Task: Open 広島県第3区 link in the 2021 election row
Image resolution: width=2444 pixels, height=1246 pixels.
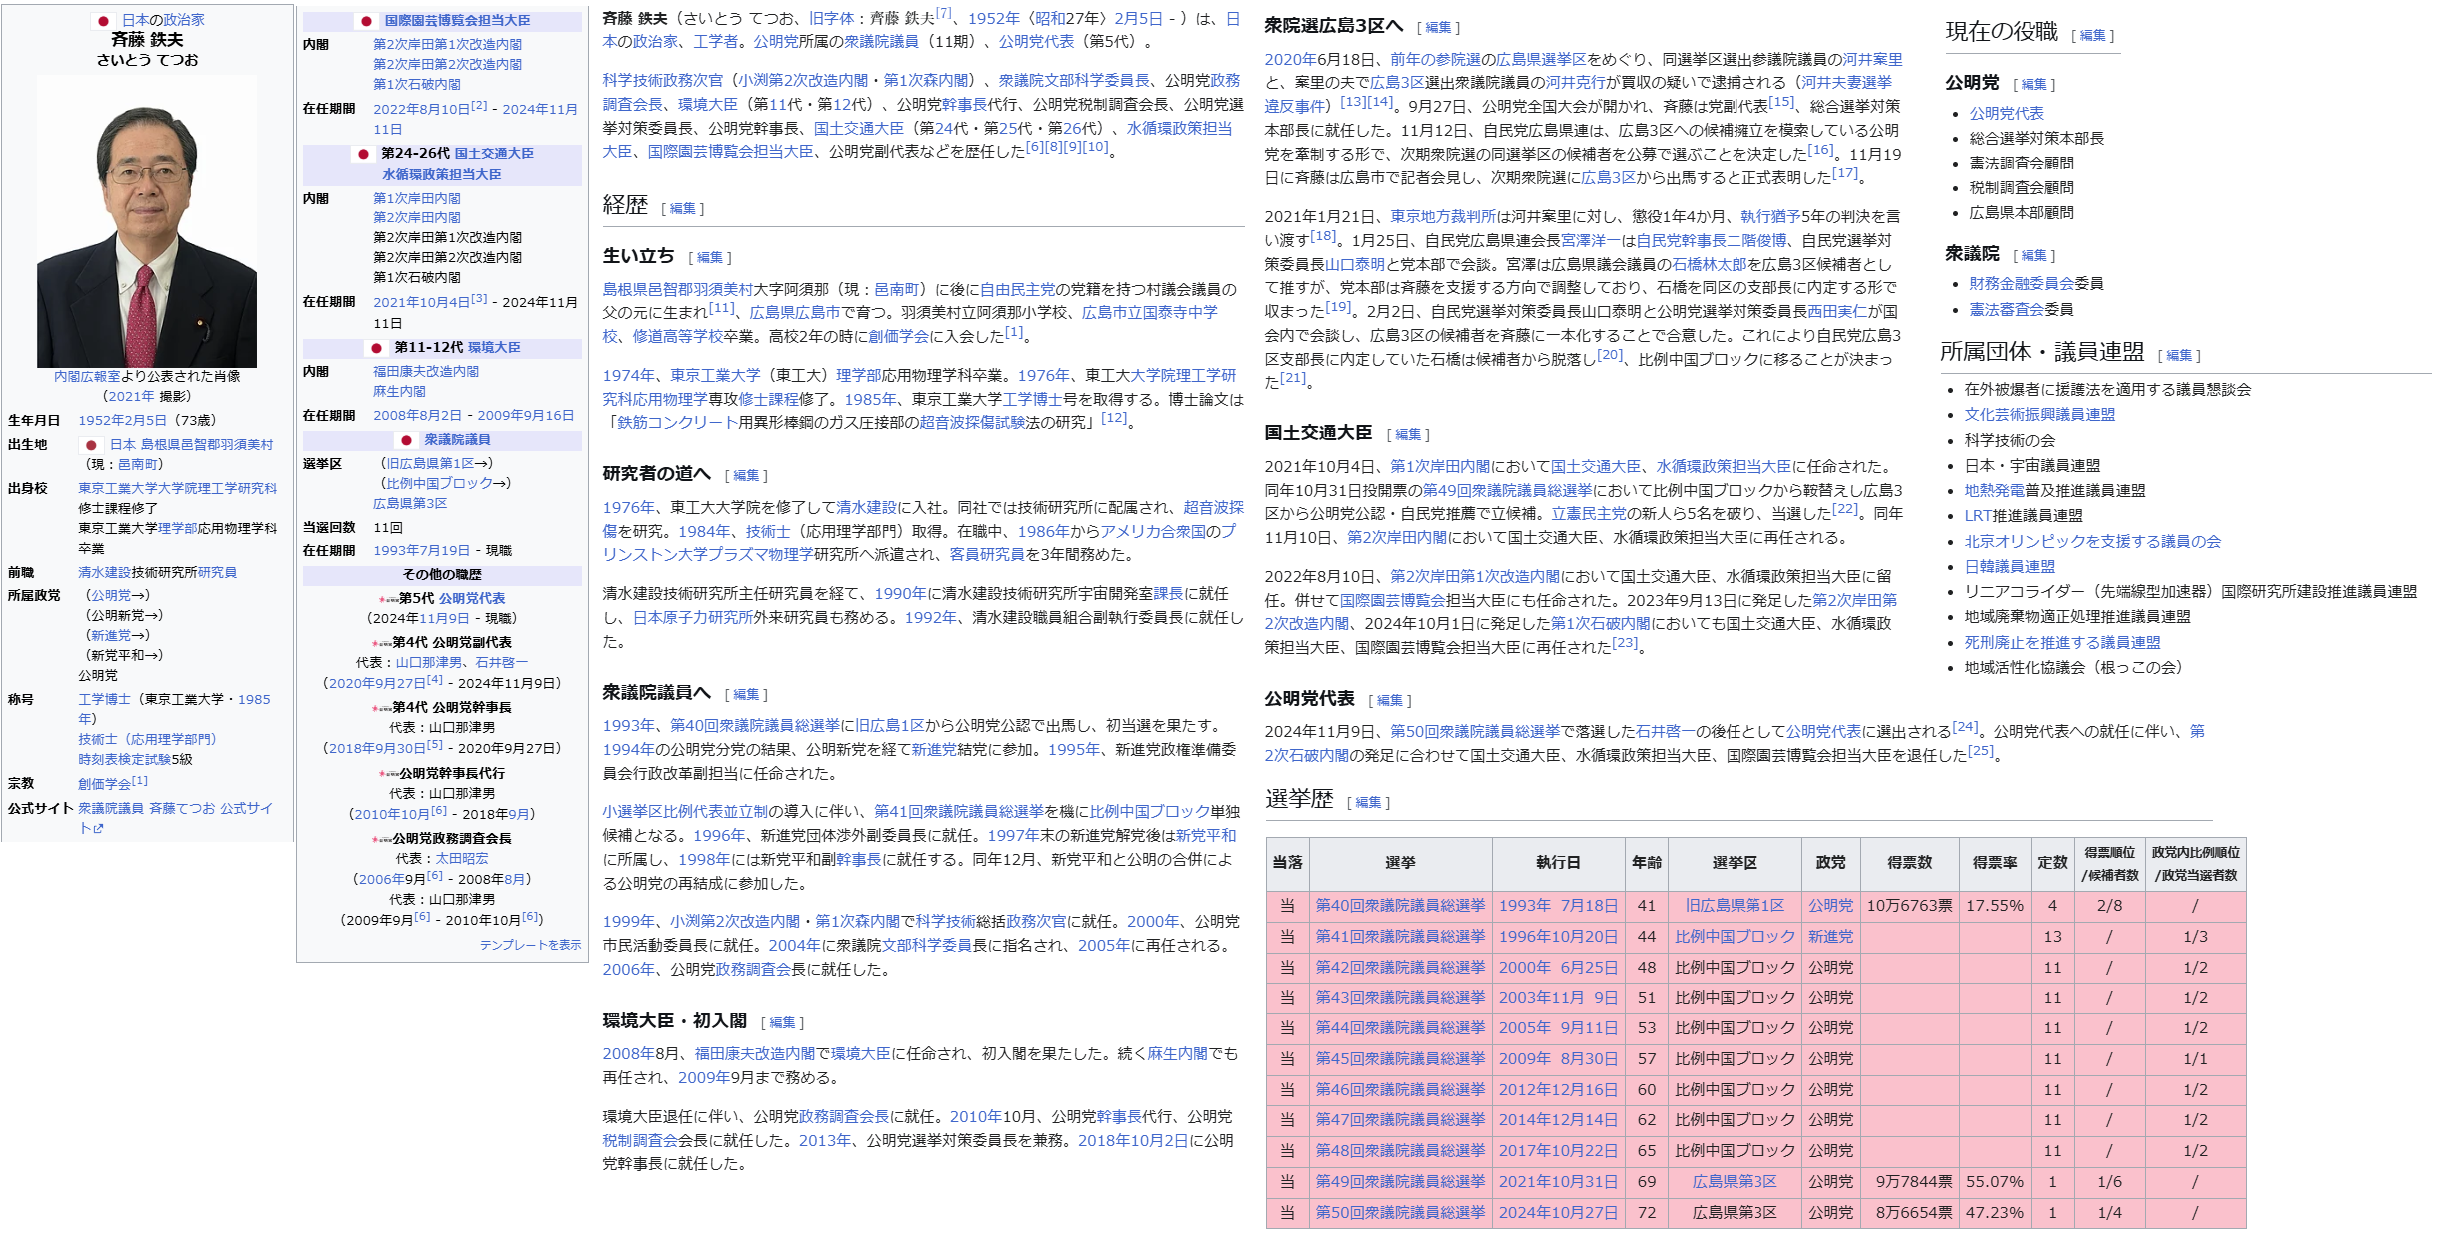Action: tap(1734, 1182)
